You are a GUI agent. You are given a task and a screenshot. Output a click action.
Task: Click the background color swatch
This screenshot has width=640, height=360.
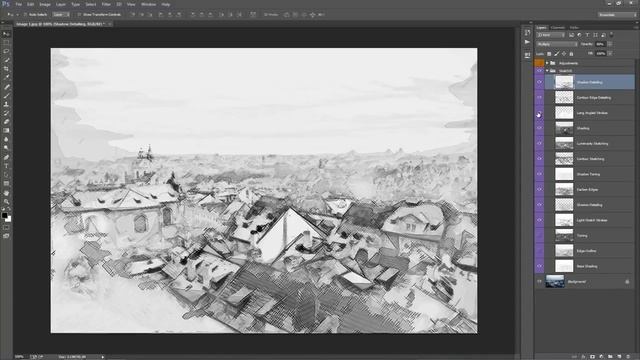click(9, 219)
